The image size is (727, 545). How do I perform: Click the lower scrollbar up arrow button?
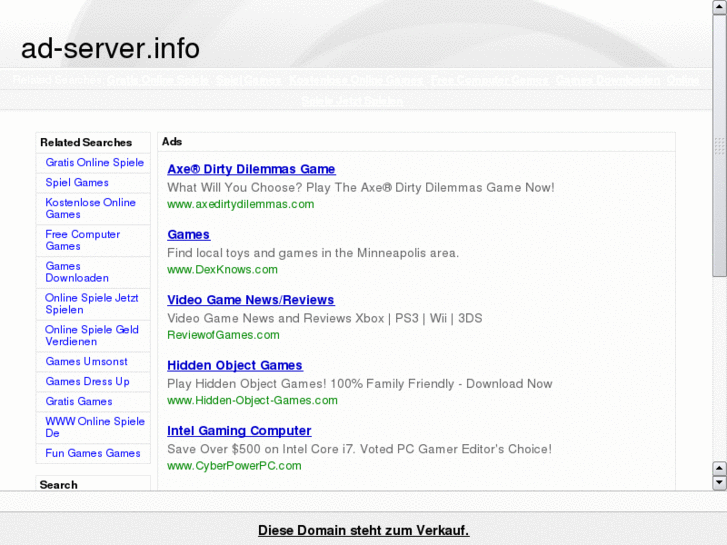[719, 468]
